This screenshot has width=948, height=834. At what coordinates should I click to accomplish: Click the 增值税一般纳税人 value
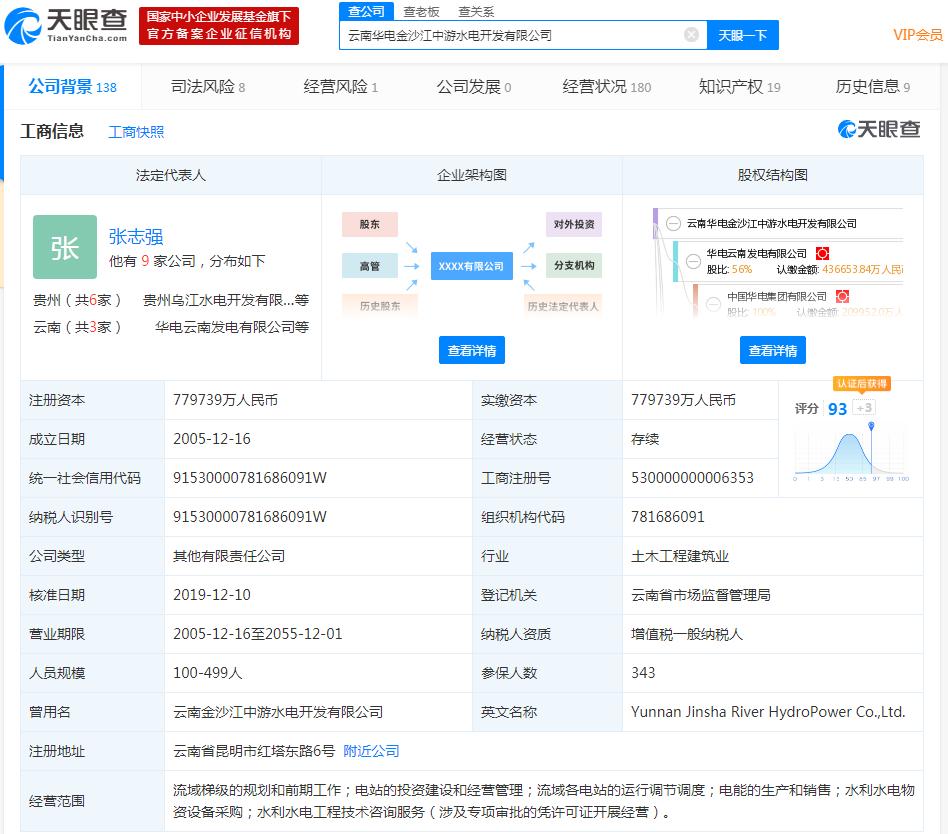687,634
